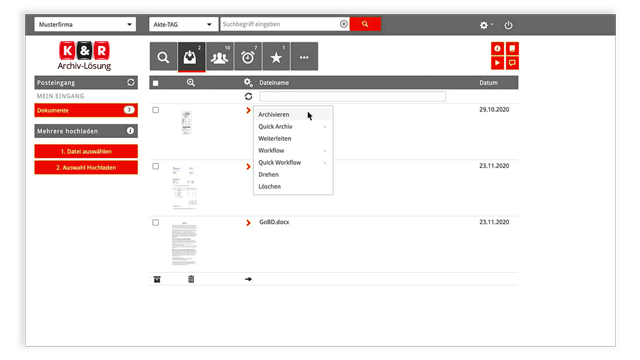Open the GoBD.docx thumbnail preview

(184, 244)
